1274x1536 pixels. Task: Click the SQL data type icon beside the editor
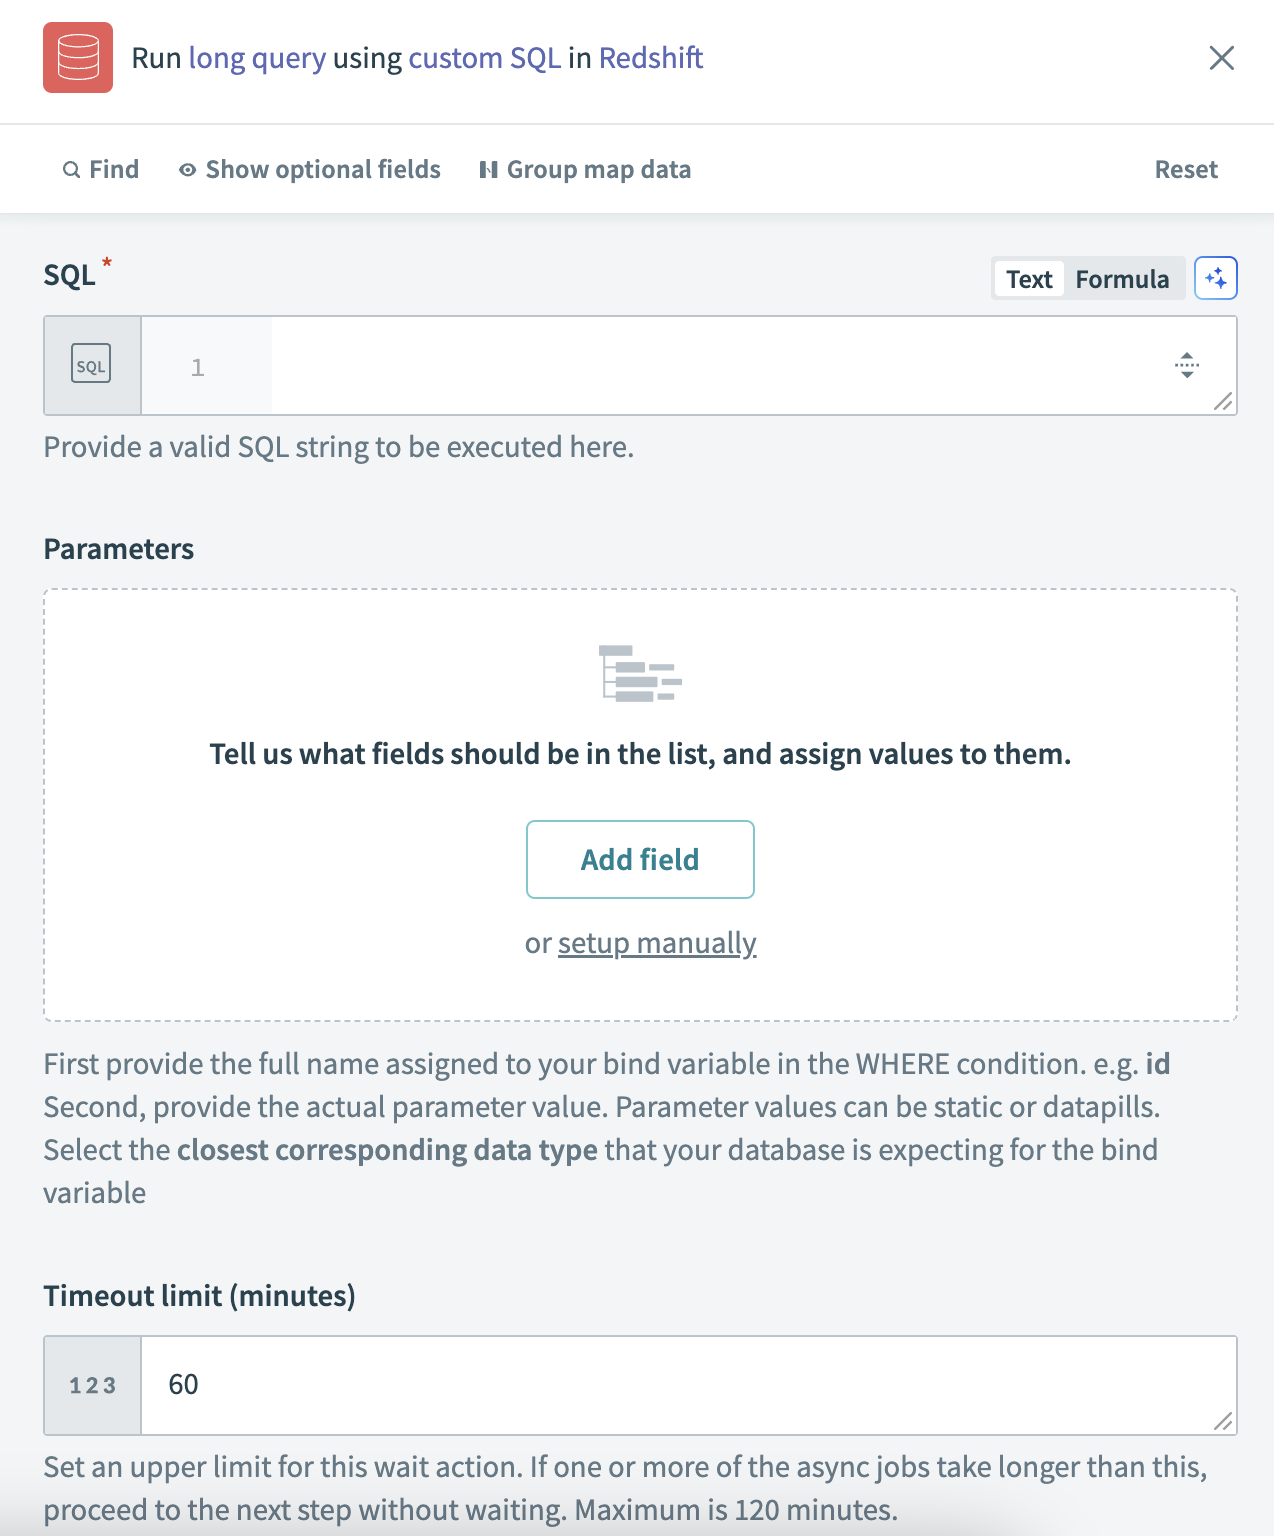click(x=91, y=365)
